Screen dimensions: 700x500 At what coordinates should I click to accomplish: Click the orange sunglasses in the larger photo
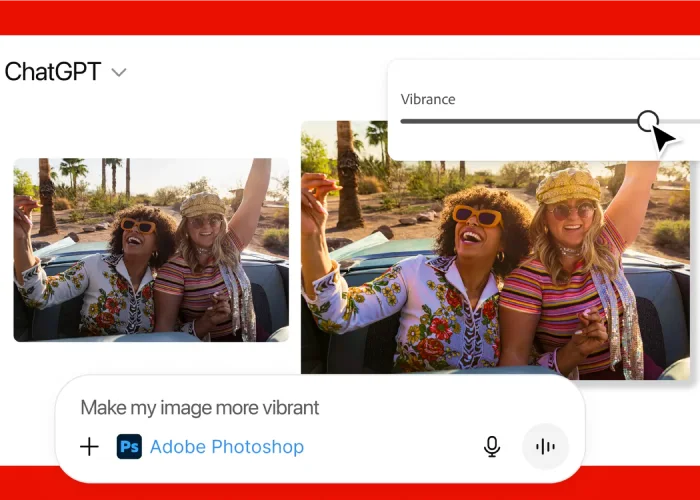(x=476, y=216)
